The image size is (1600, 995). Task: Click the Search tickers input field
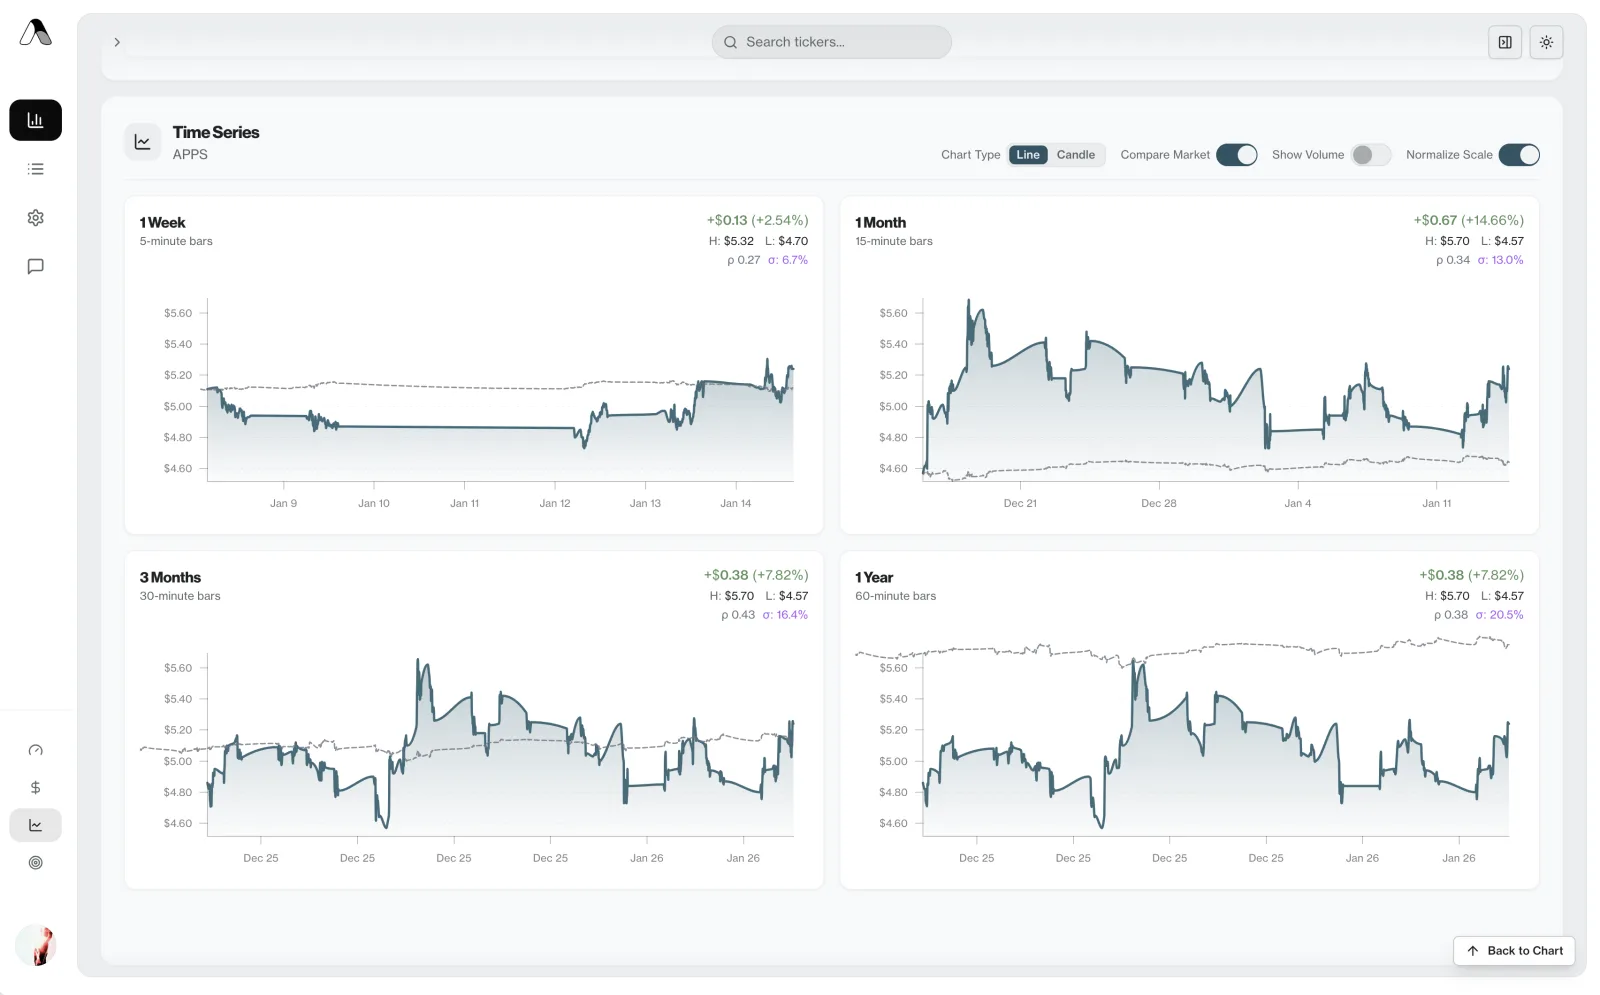tap(831, 42)
